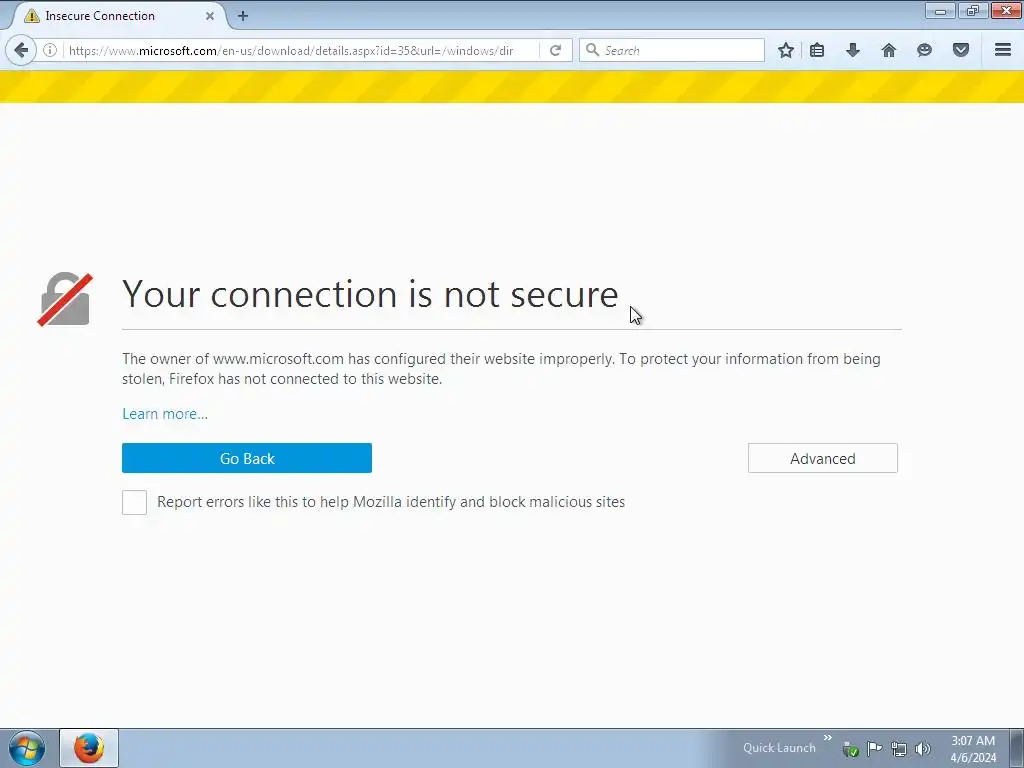Click the broken padlock warning icon
Image resolution: width=1024 pixels, height=768 pixels.
(65, 300)
